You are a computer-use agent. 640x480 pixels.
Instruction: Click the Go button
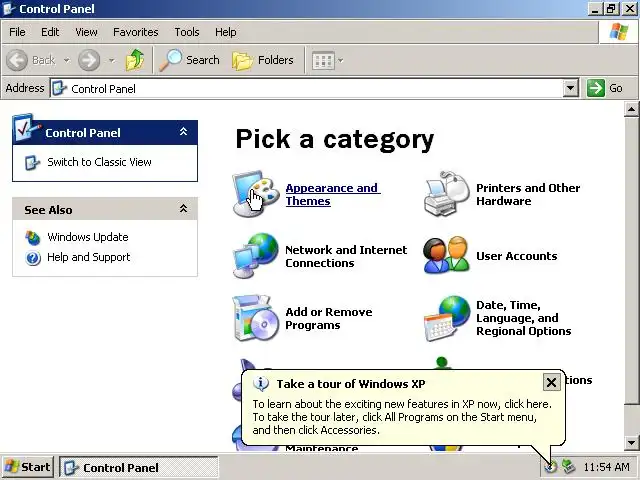605,88
